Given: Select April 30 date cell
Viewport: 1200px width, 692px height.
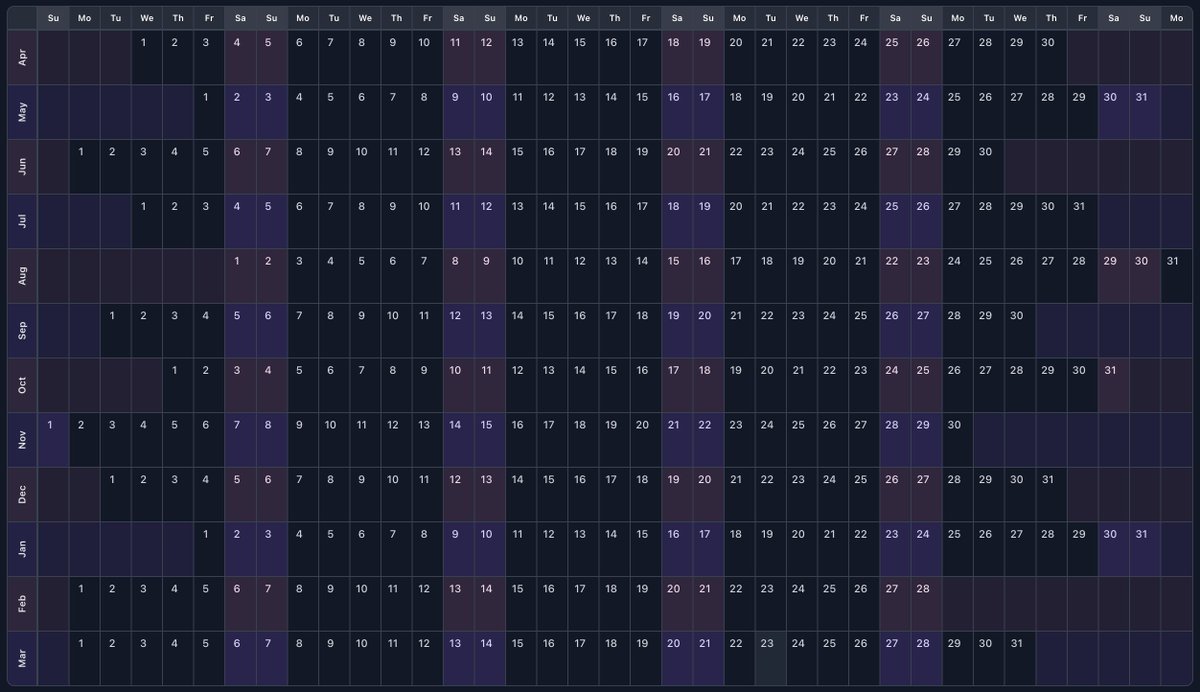Looking at the screenshot, I should point(1050,58).
